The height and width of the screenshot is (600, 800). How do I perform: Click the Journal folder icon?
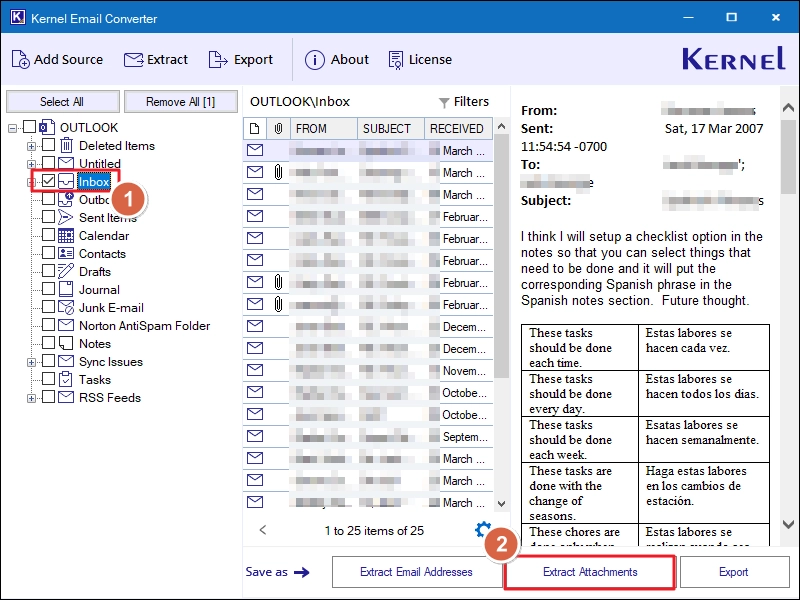66,289
